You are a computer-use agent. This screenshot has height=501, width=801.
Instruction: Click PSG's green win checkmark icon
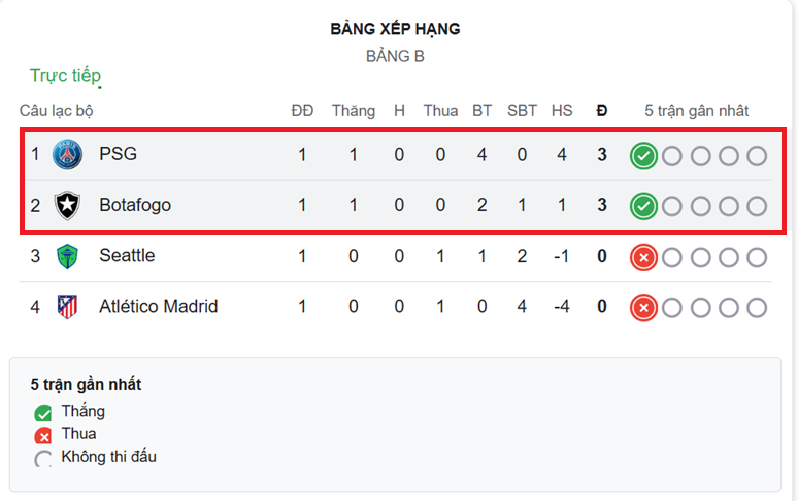644,156
